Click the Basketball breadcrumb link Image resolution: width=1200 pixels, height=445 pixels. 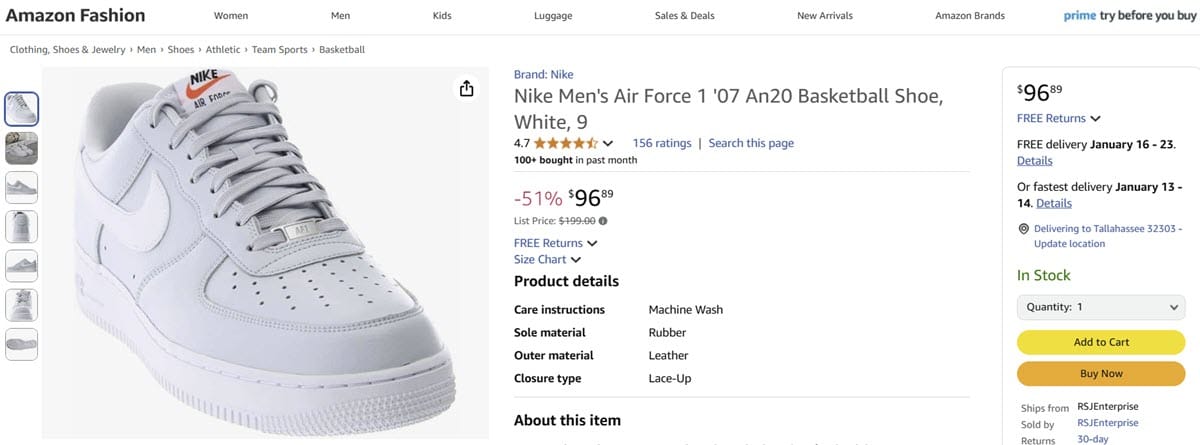pyautogui.click(x=342, y=49)
